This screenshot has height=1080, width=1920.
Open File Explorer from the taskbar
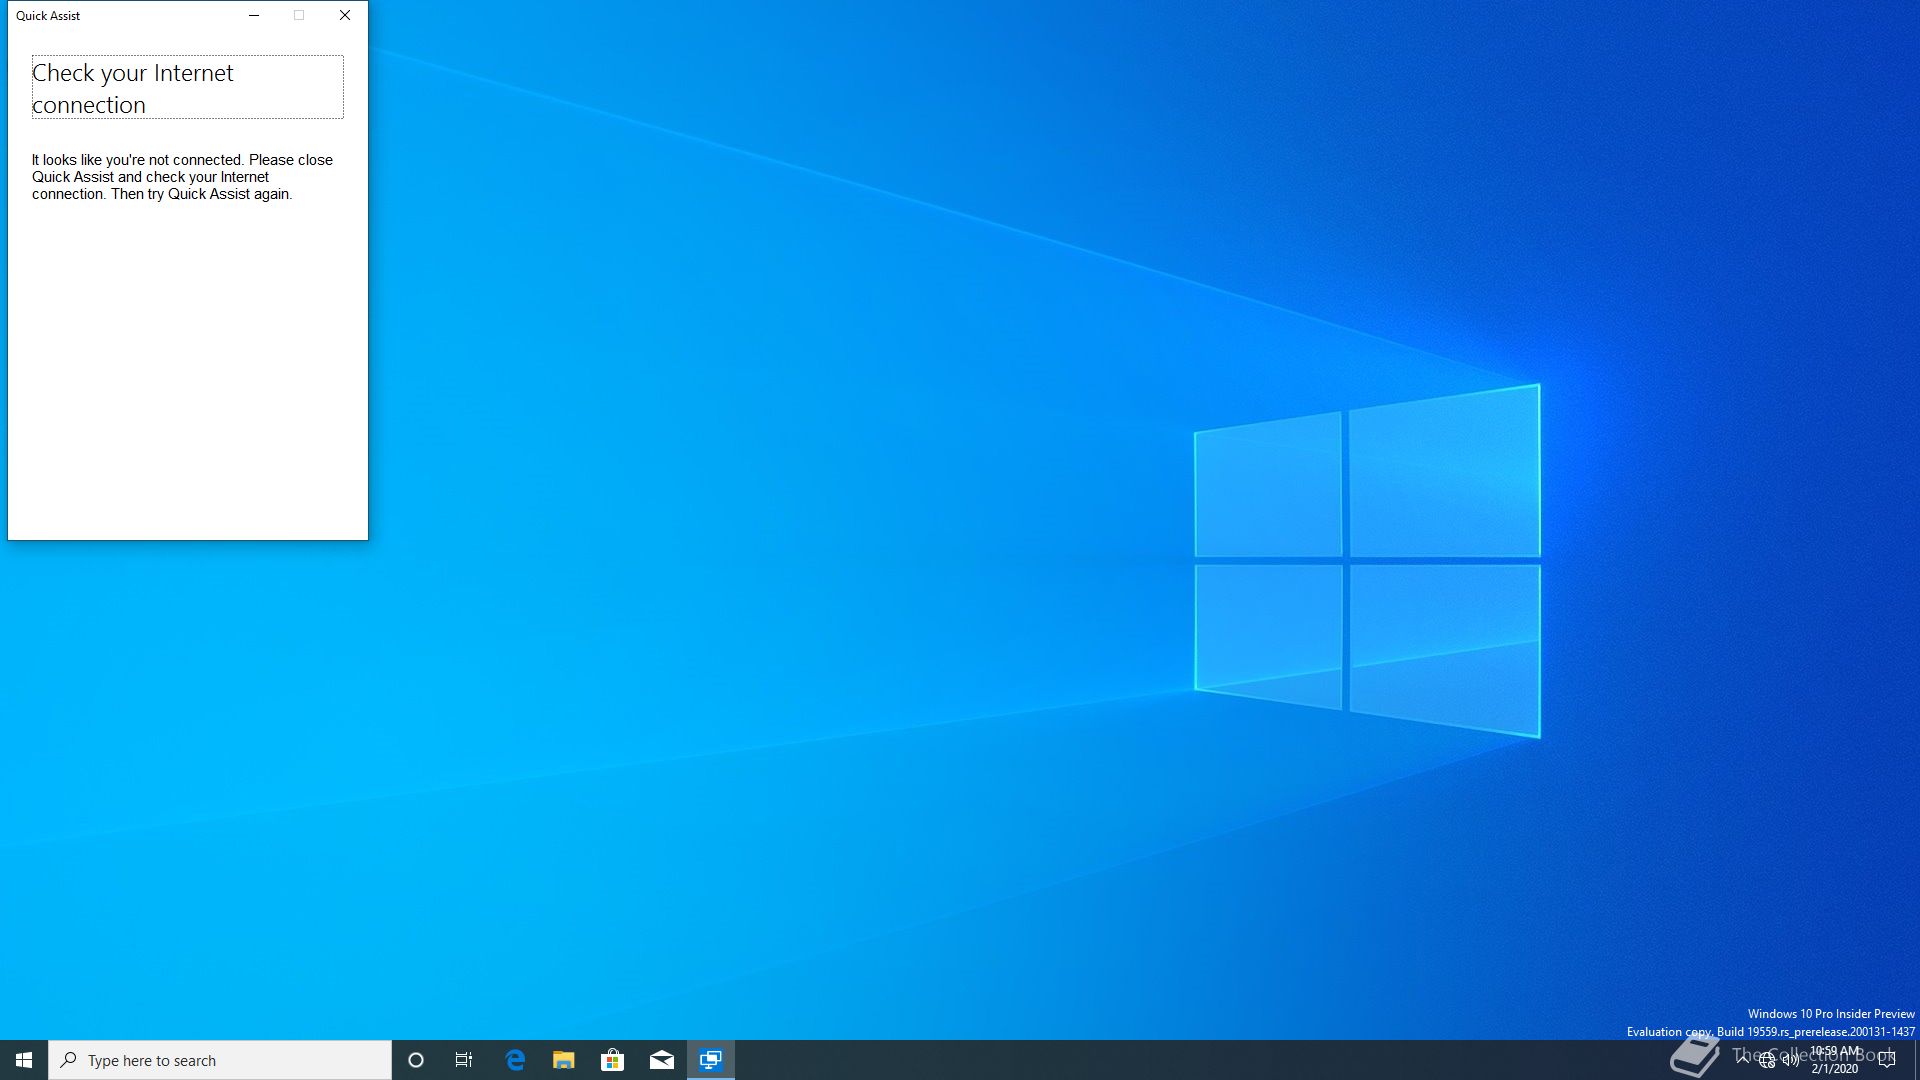coord(564,1060)
